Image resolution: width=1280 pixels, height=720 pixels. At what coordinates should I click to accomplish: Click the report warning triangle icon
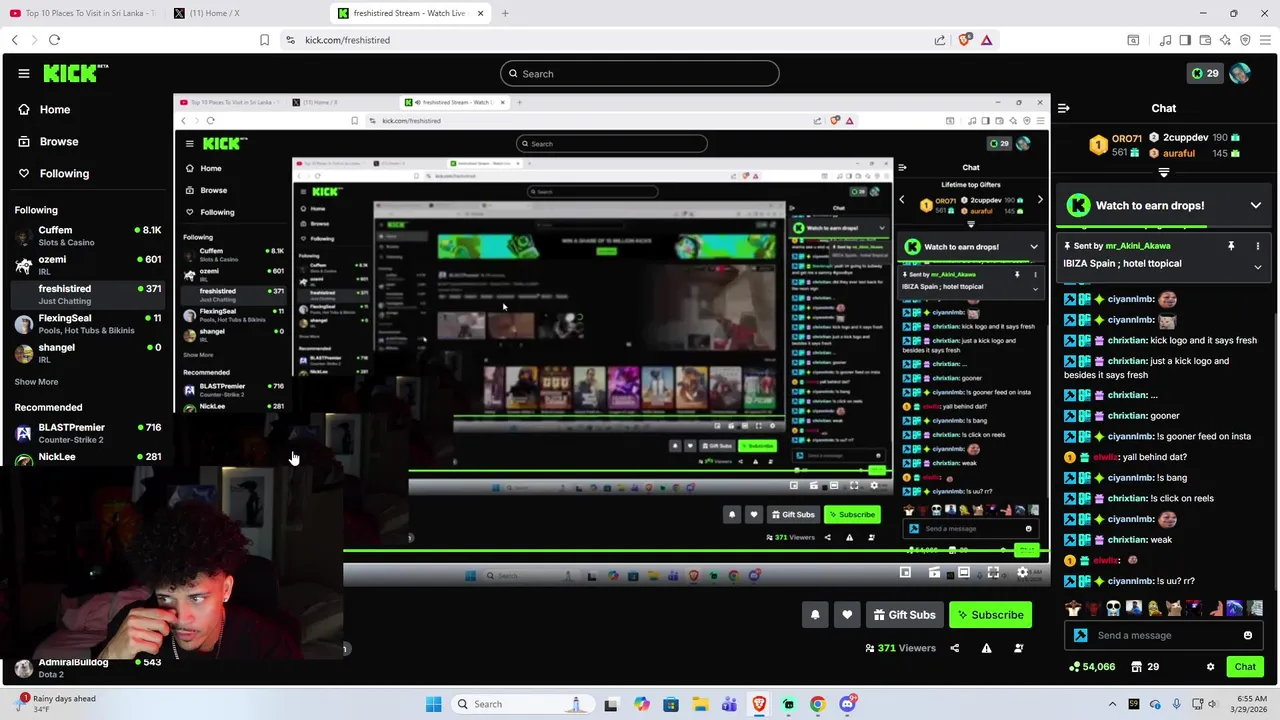tap(987, 648)
